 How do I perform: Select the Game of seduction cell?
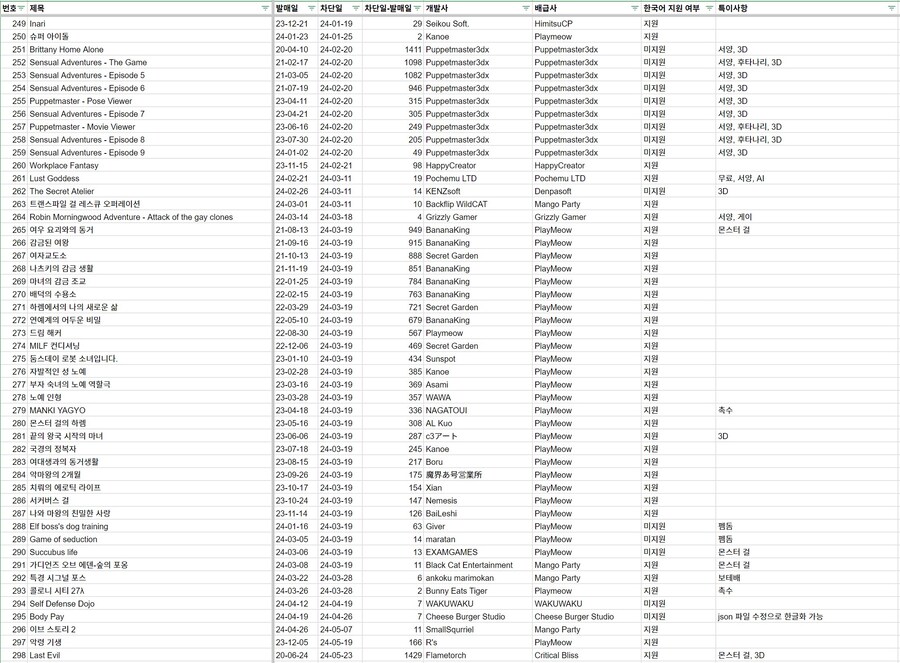click(x=151, y=540)
